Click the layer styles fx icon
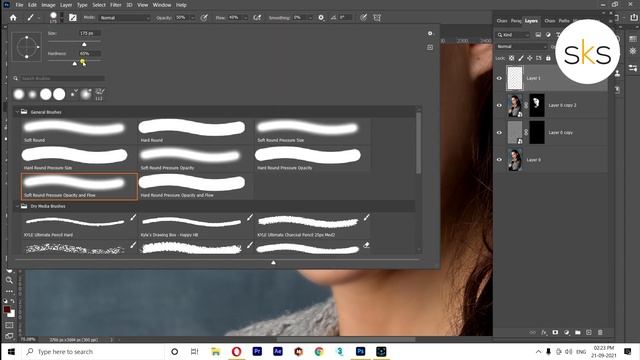 tap(544, 332)
